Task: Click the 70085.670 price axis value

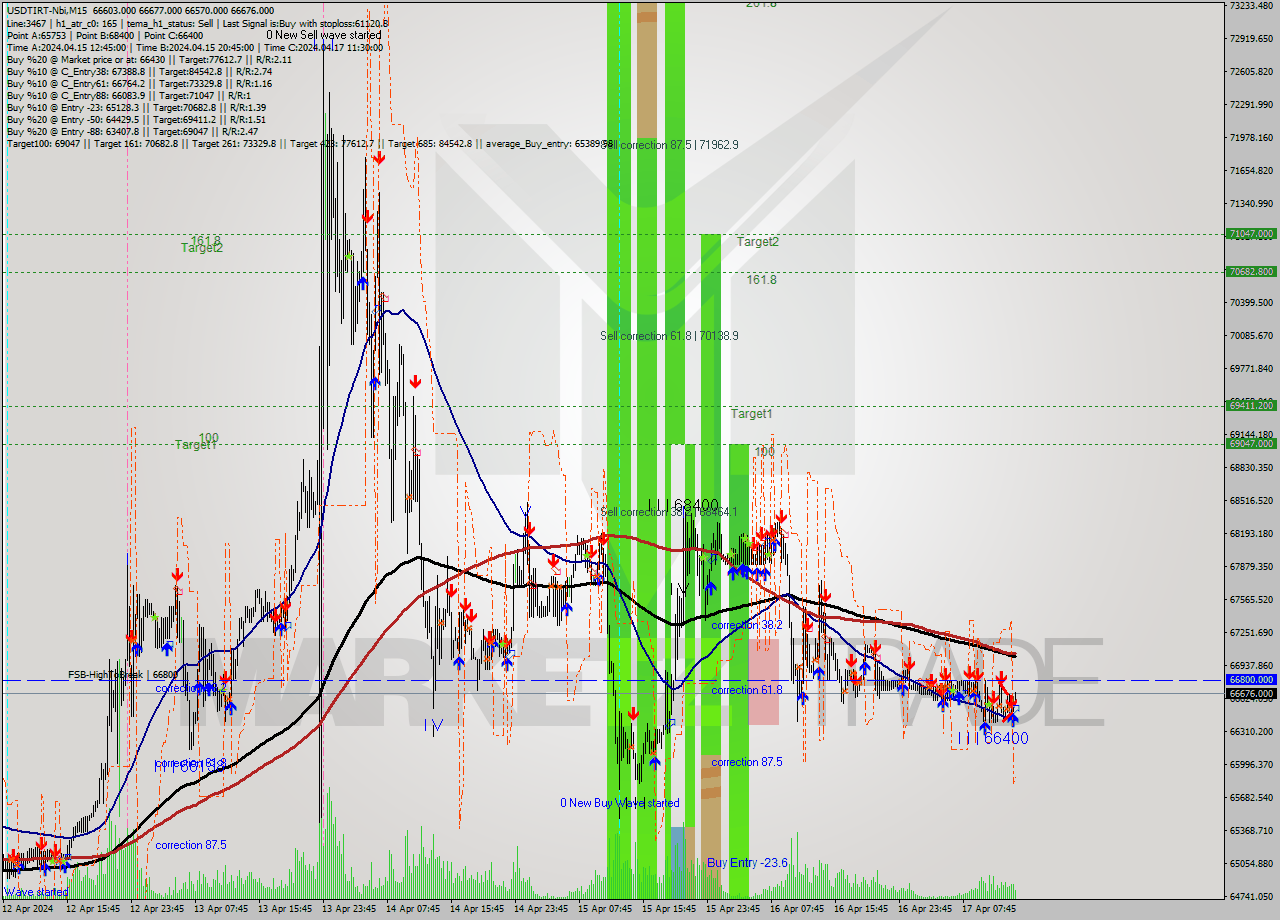Action: (x=1251, y=336)
